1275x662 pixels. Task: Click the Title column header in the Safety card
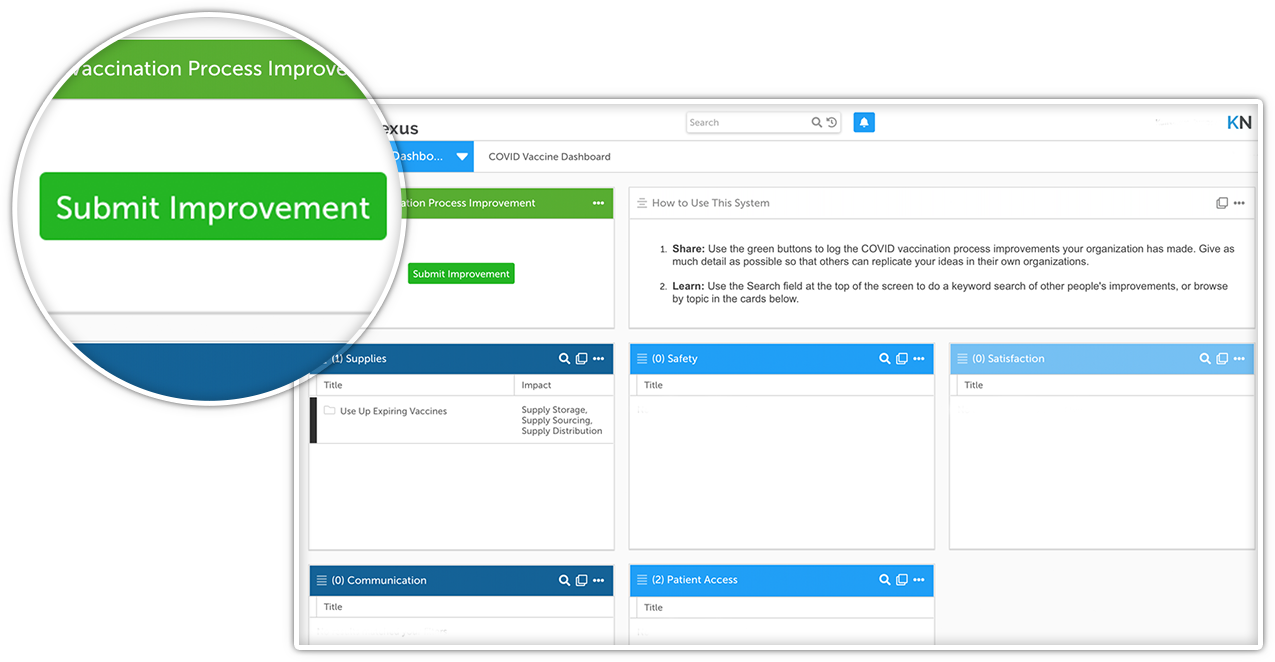[x=653, y=385]
